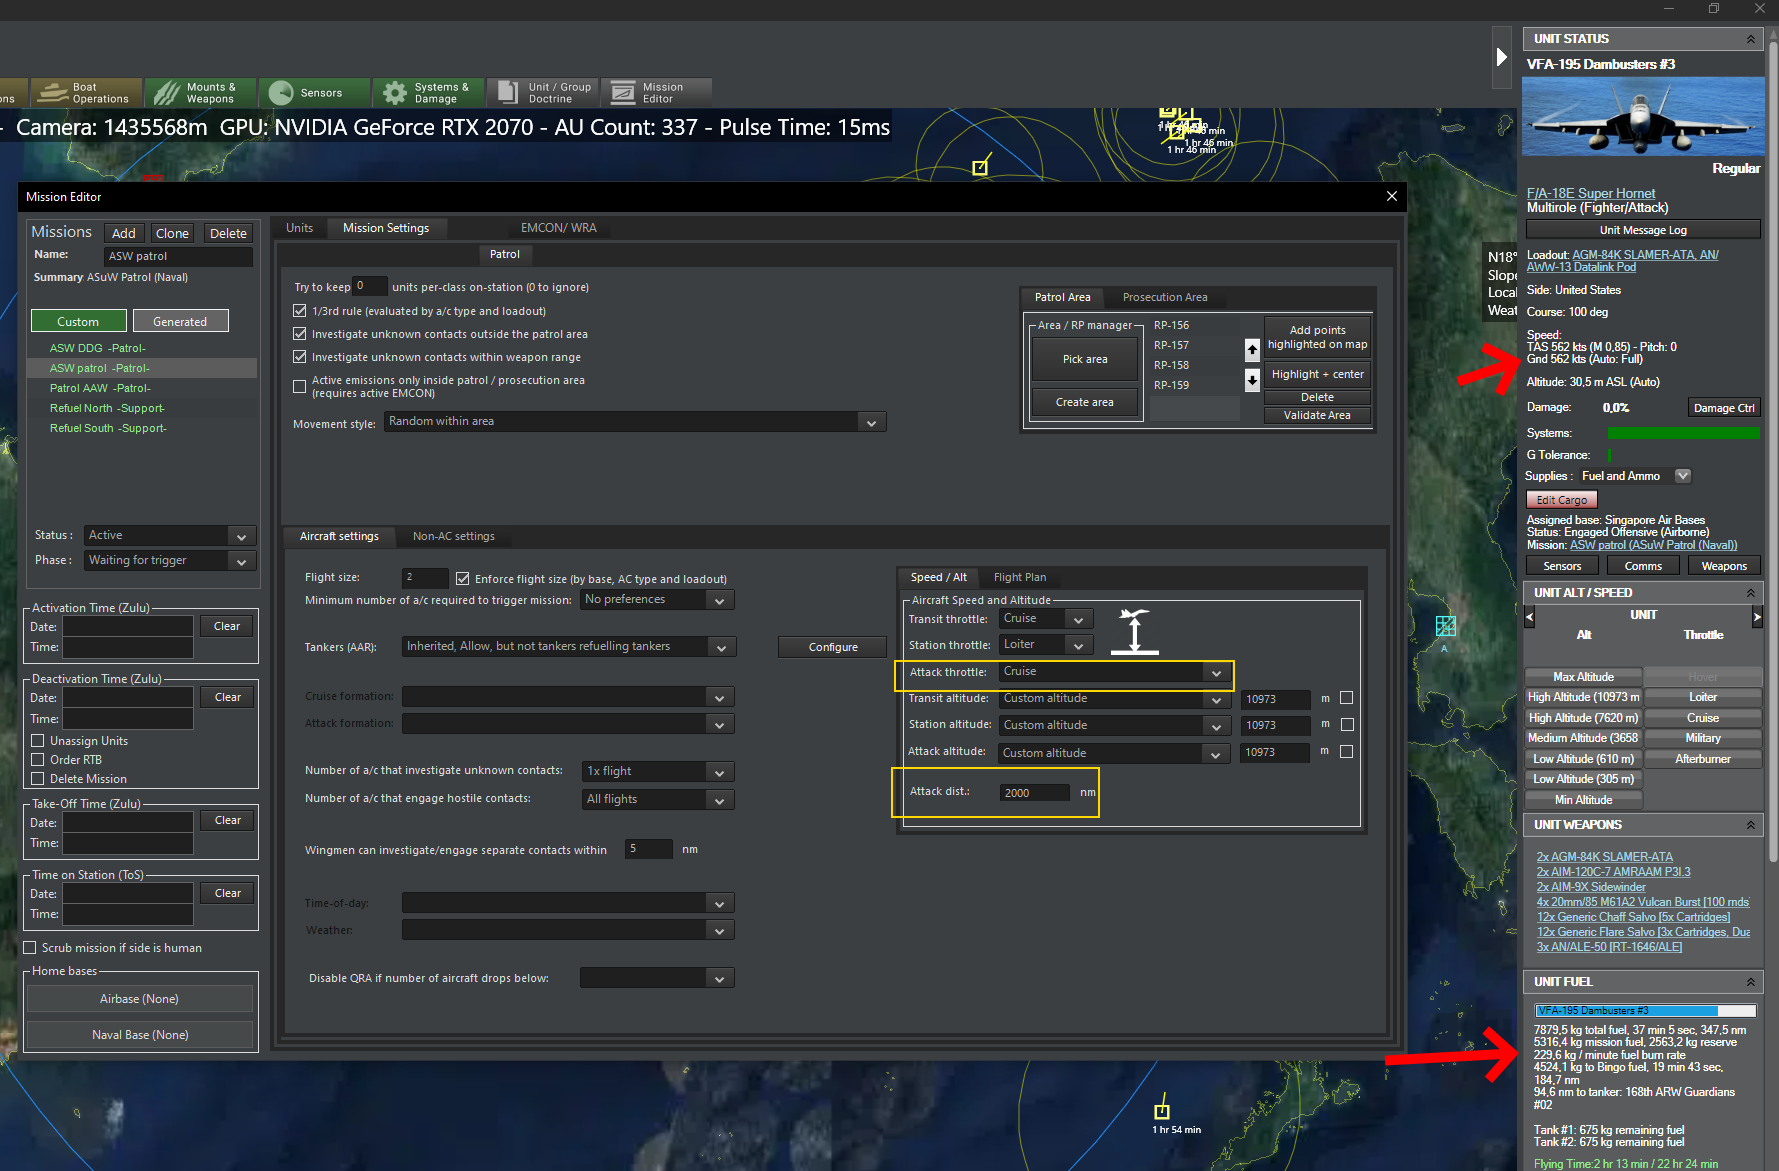Viewport: 1779px width, 1171px height.
Task: Click the VFA-195 Dambusters fuel bar
Action: tap(1644, 1011)
